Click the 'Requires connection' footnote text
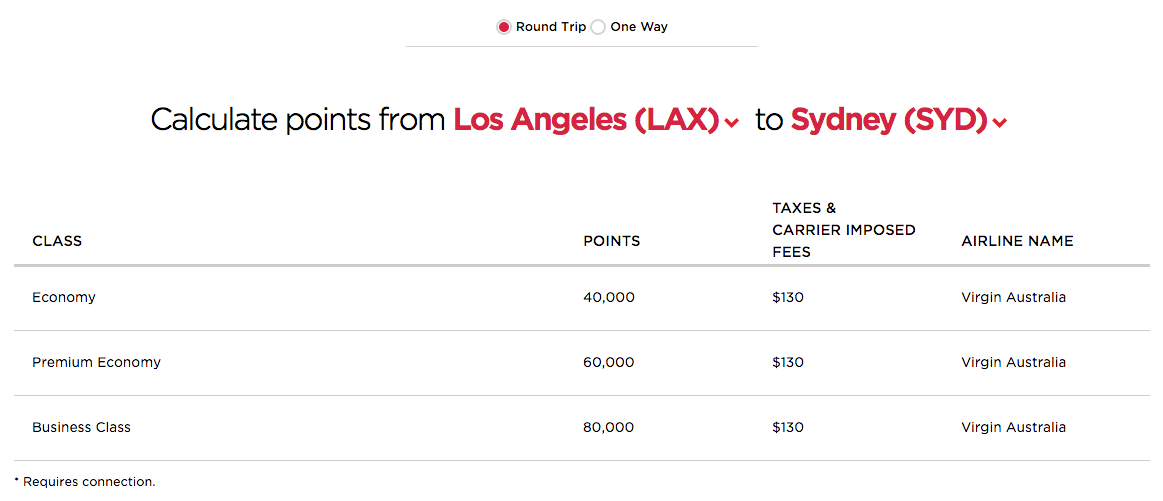The width and height of the screenshot is (1163, 501). [x=89, y=482]
